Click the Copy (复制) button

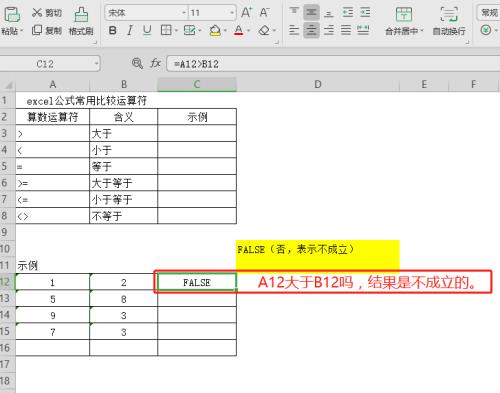click(47, 31)
